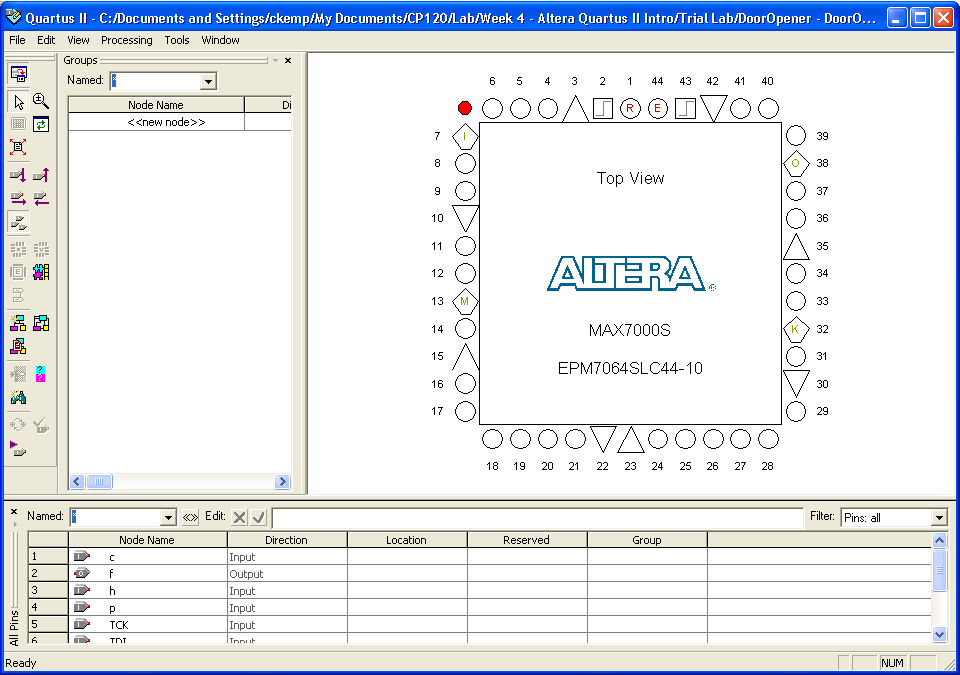Click the pentagon K pin numbered 32

[x=796, y=329]
